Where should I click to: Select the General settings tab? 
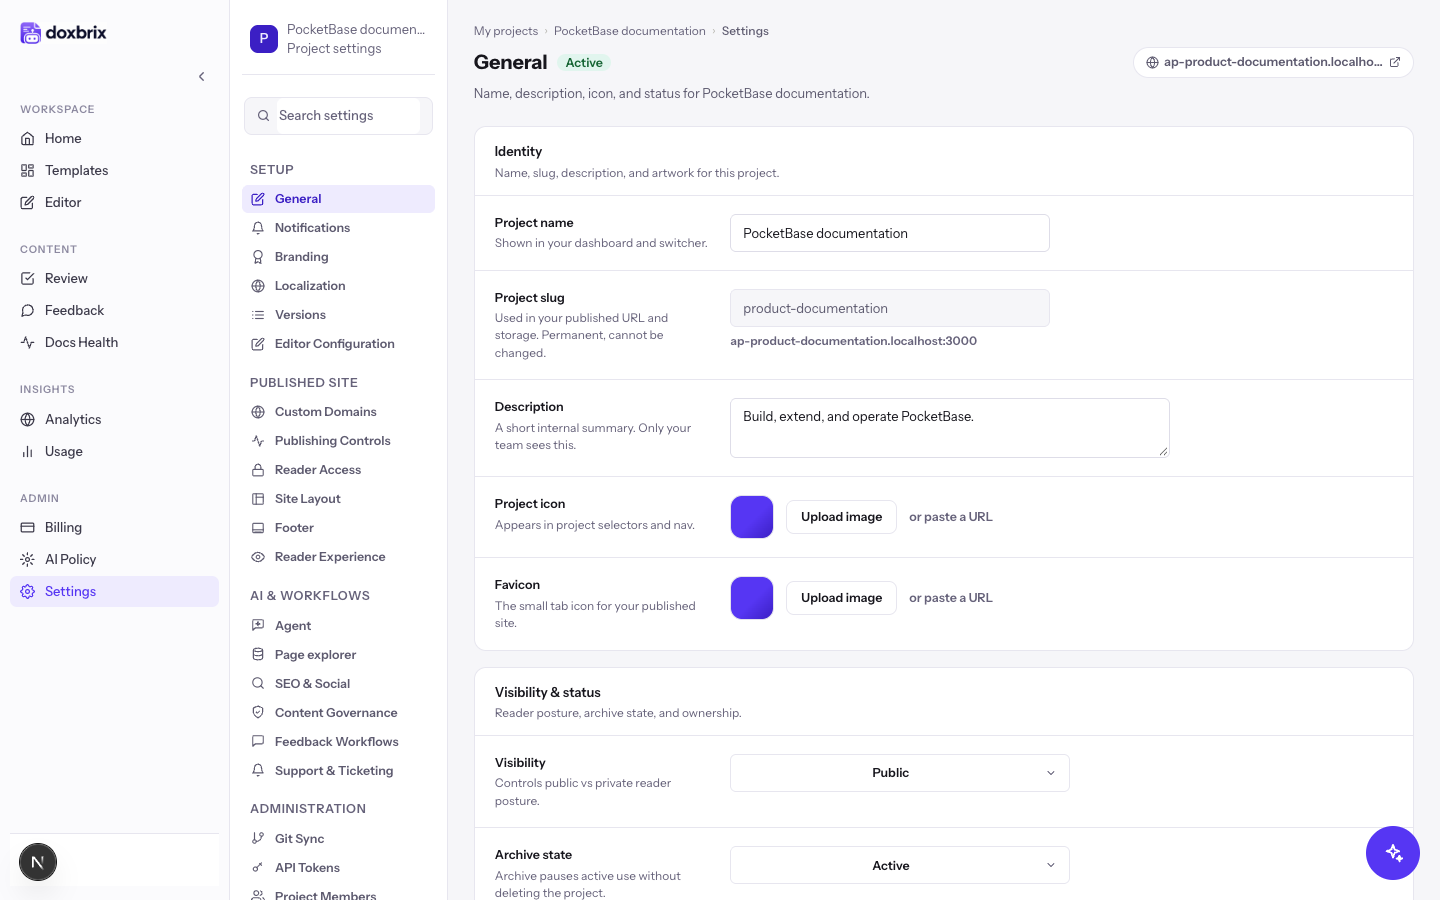coord(338,199)
